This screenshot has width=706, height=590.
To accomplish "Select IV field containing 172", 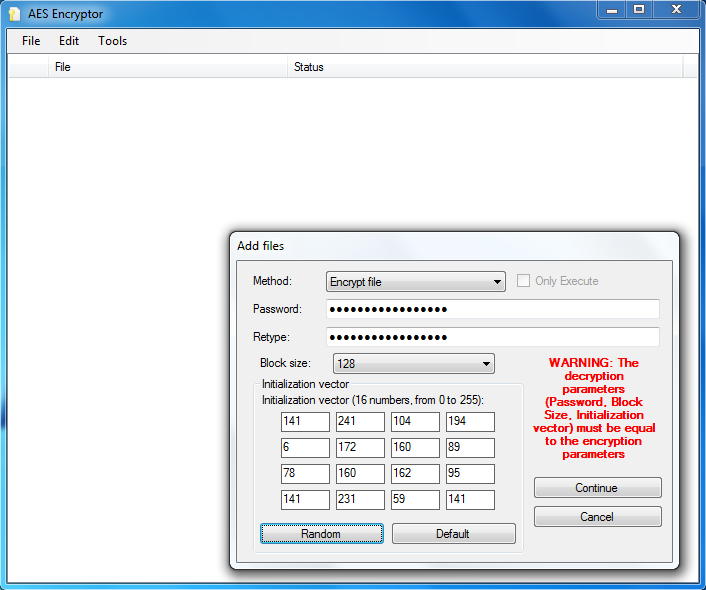I will coord(360,448).
